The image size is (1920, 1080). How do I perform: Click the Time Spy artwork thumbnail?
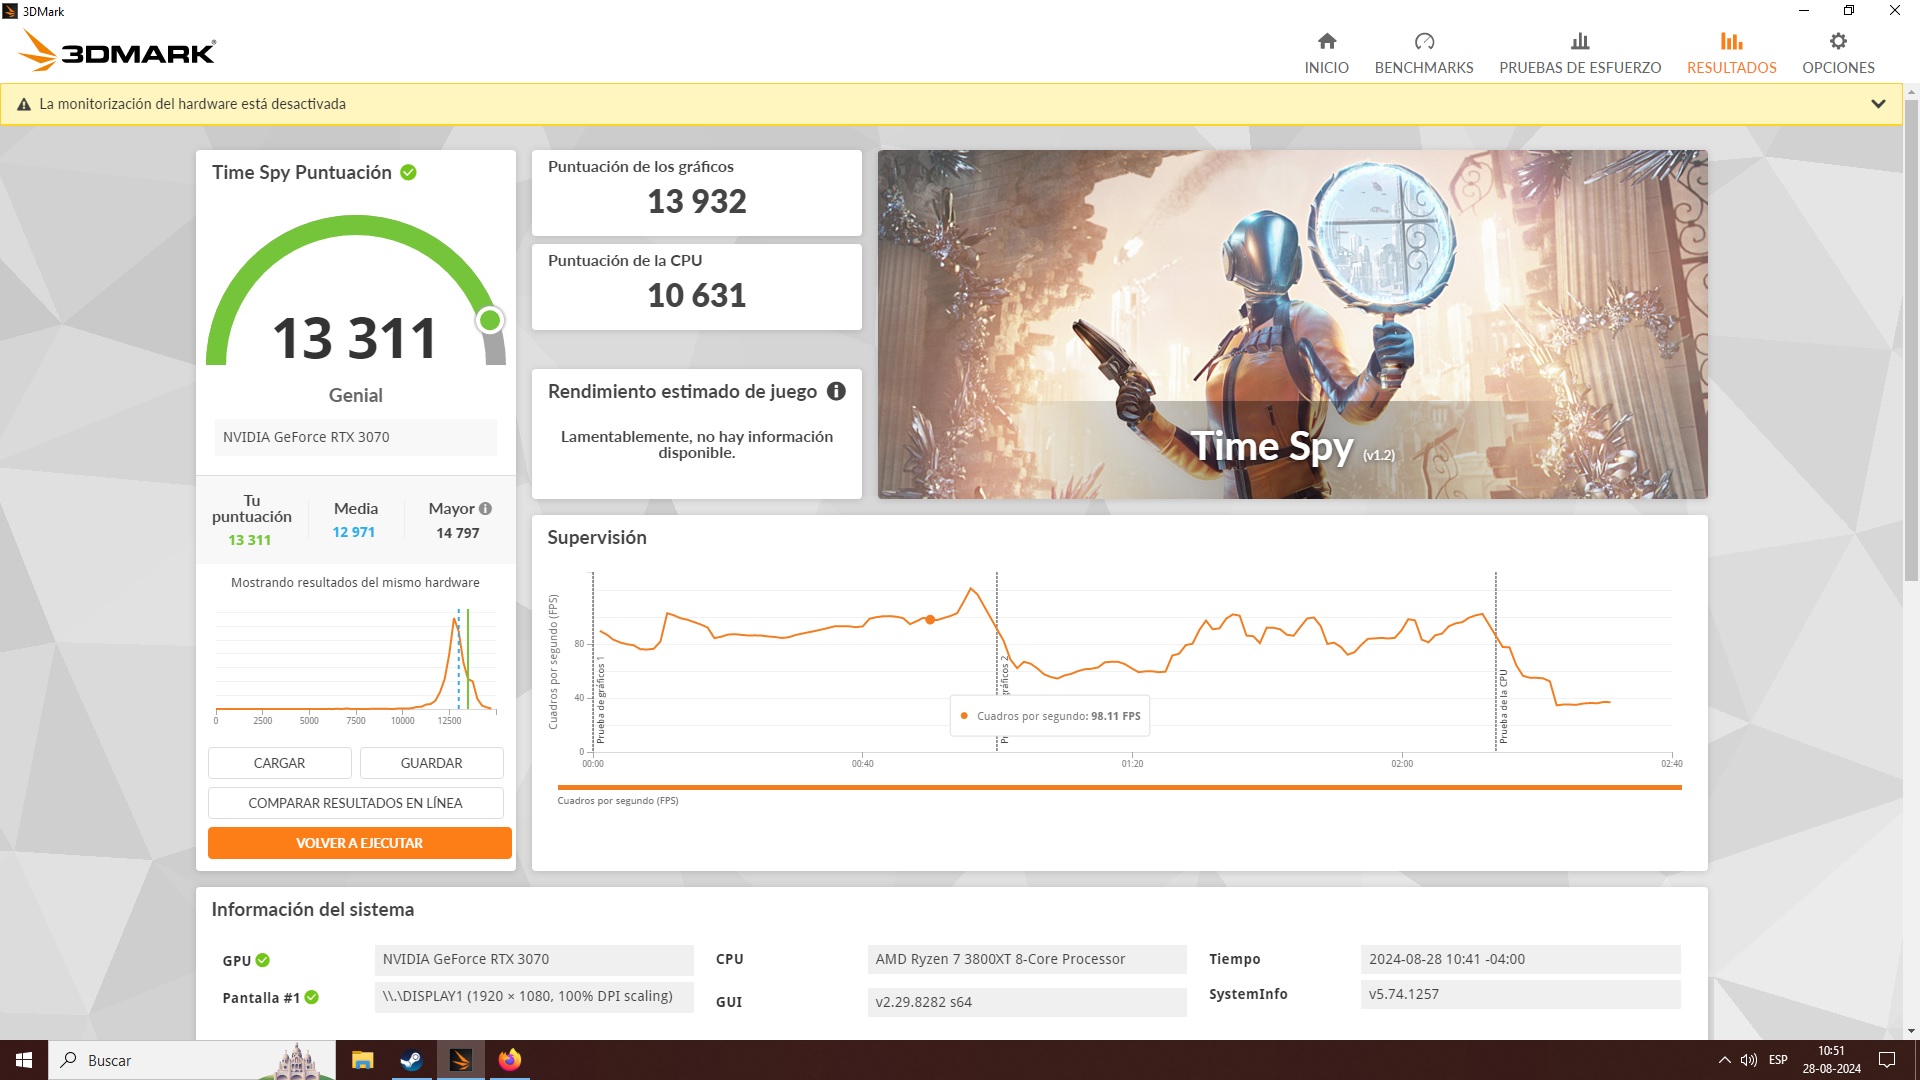tap(1292, 324)
